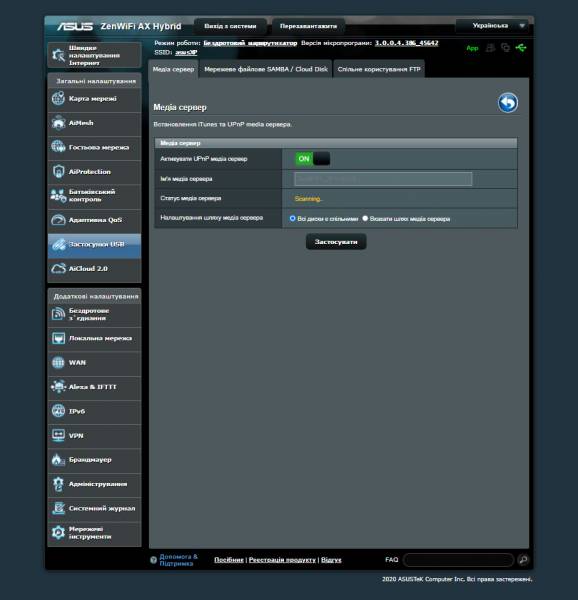Open the Посібник manual link
The image size is (578, 600).
pos(229,560)
